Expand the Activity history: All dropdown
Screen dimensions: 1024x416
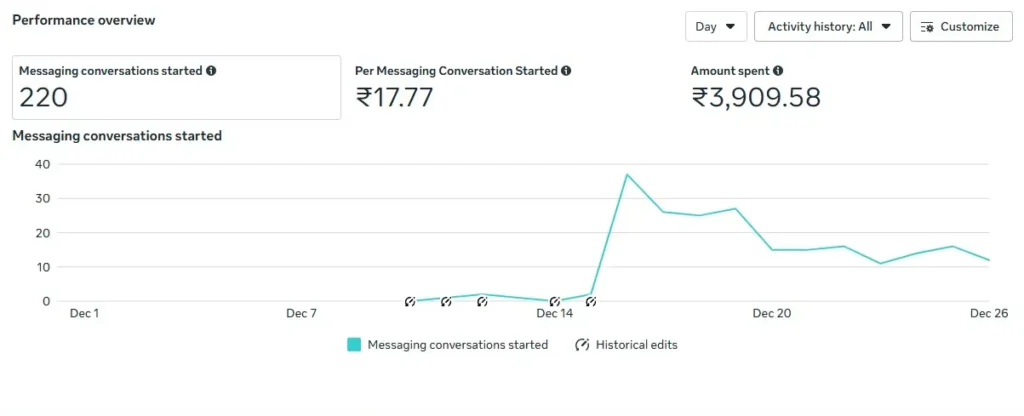tap(828, 27)
